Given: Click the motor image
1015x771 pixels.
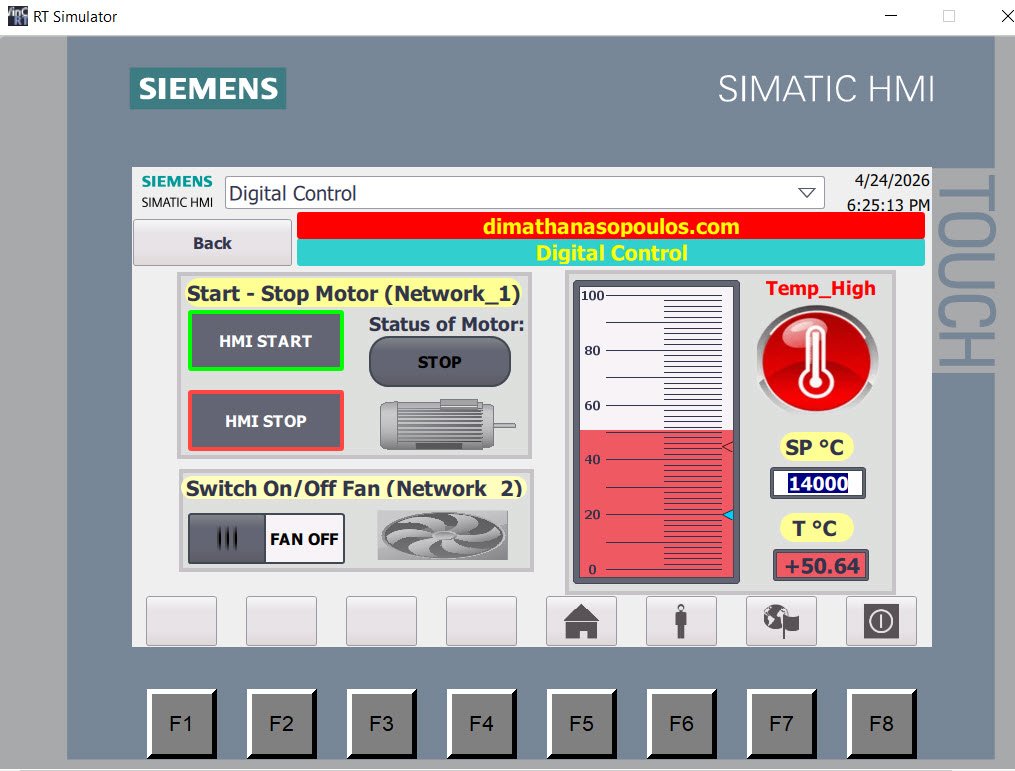Looking at the screenshot, I should 445,424.
